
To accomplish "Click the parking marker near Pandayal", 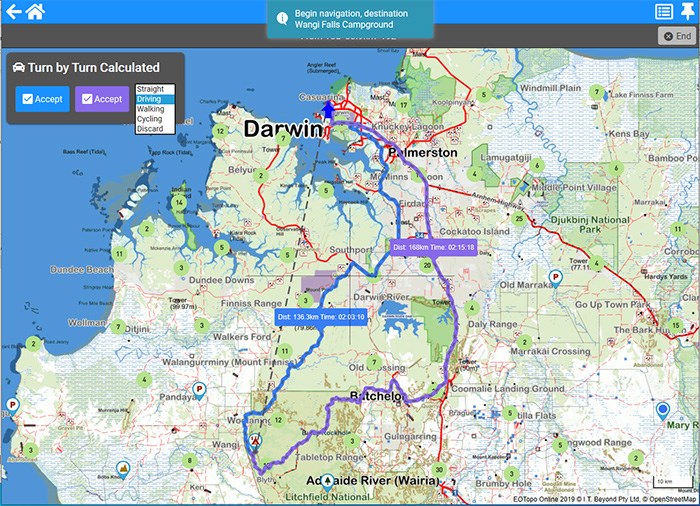I will coord(199,389).
